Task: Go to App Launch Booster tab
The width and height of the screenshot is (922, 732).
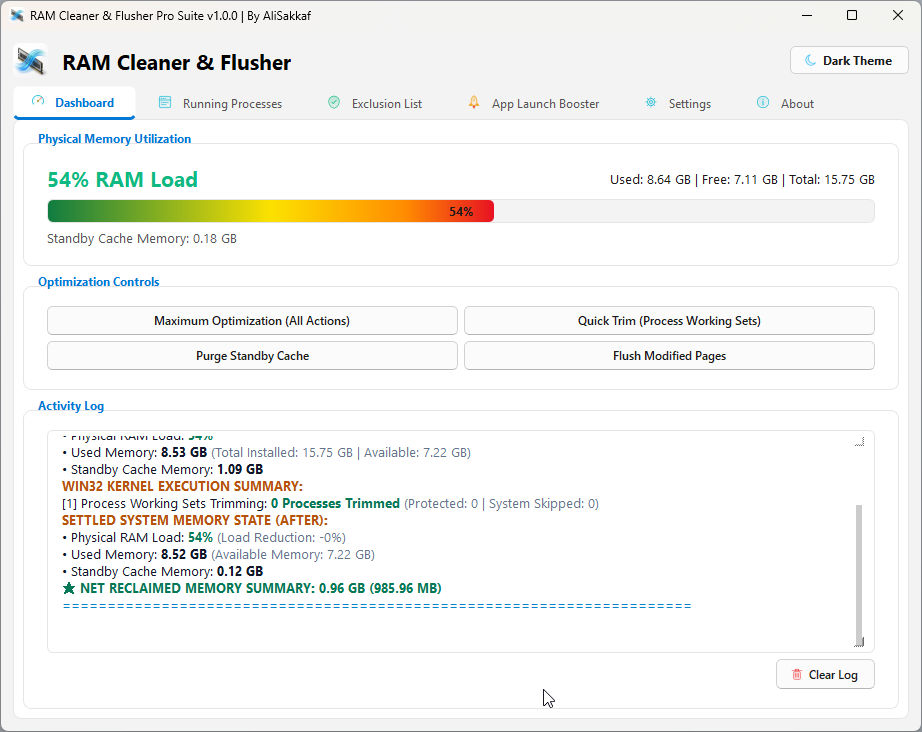Action: pos(534,103)
